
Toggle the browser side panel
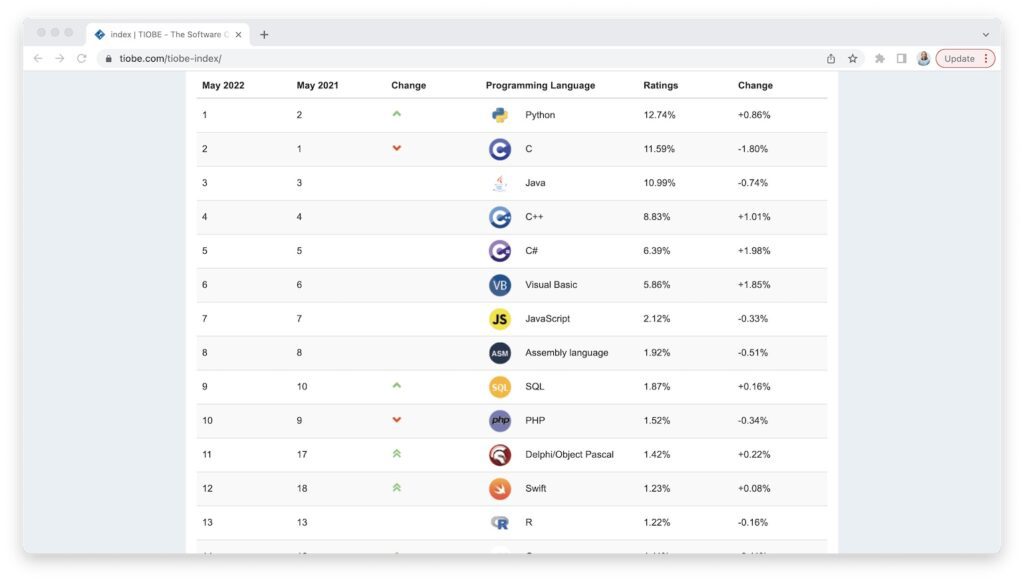point(901,59)
